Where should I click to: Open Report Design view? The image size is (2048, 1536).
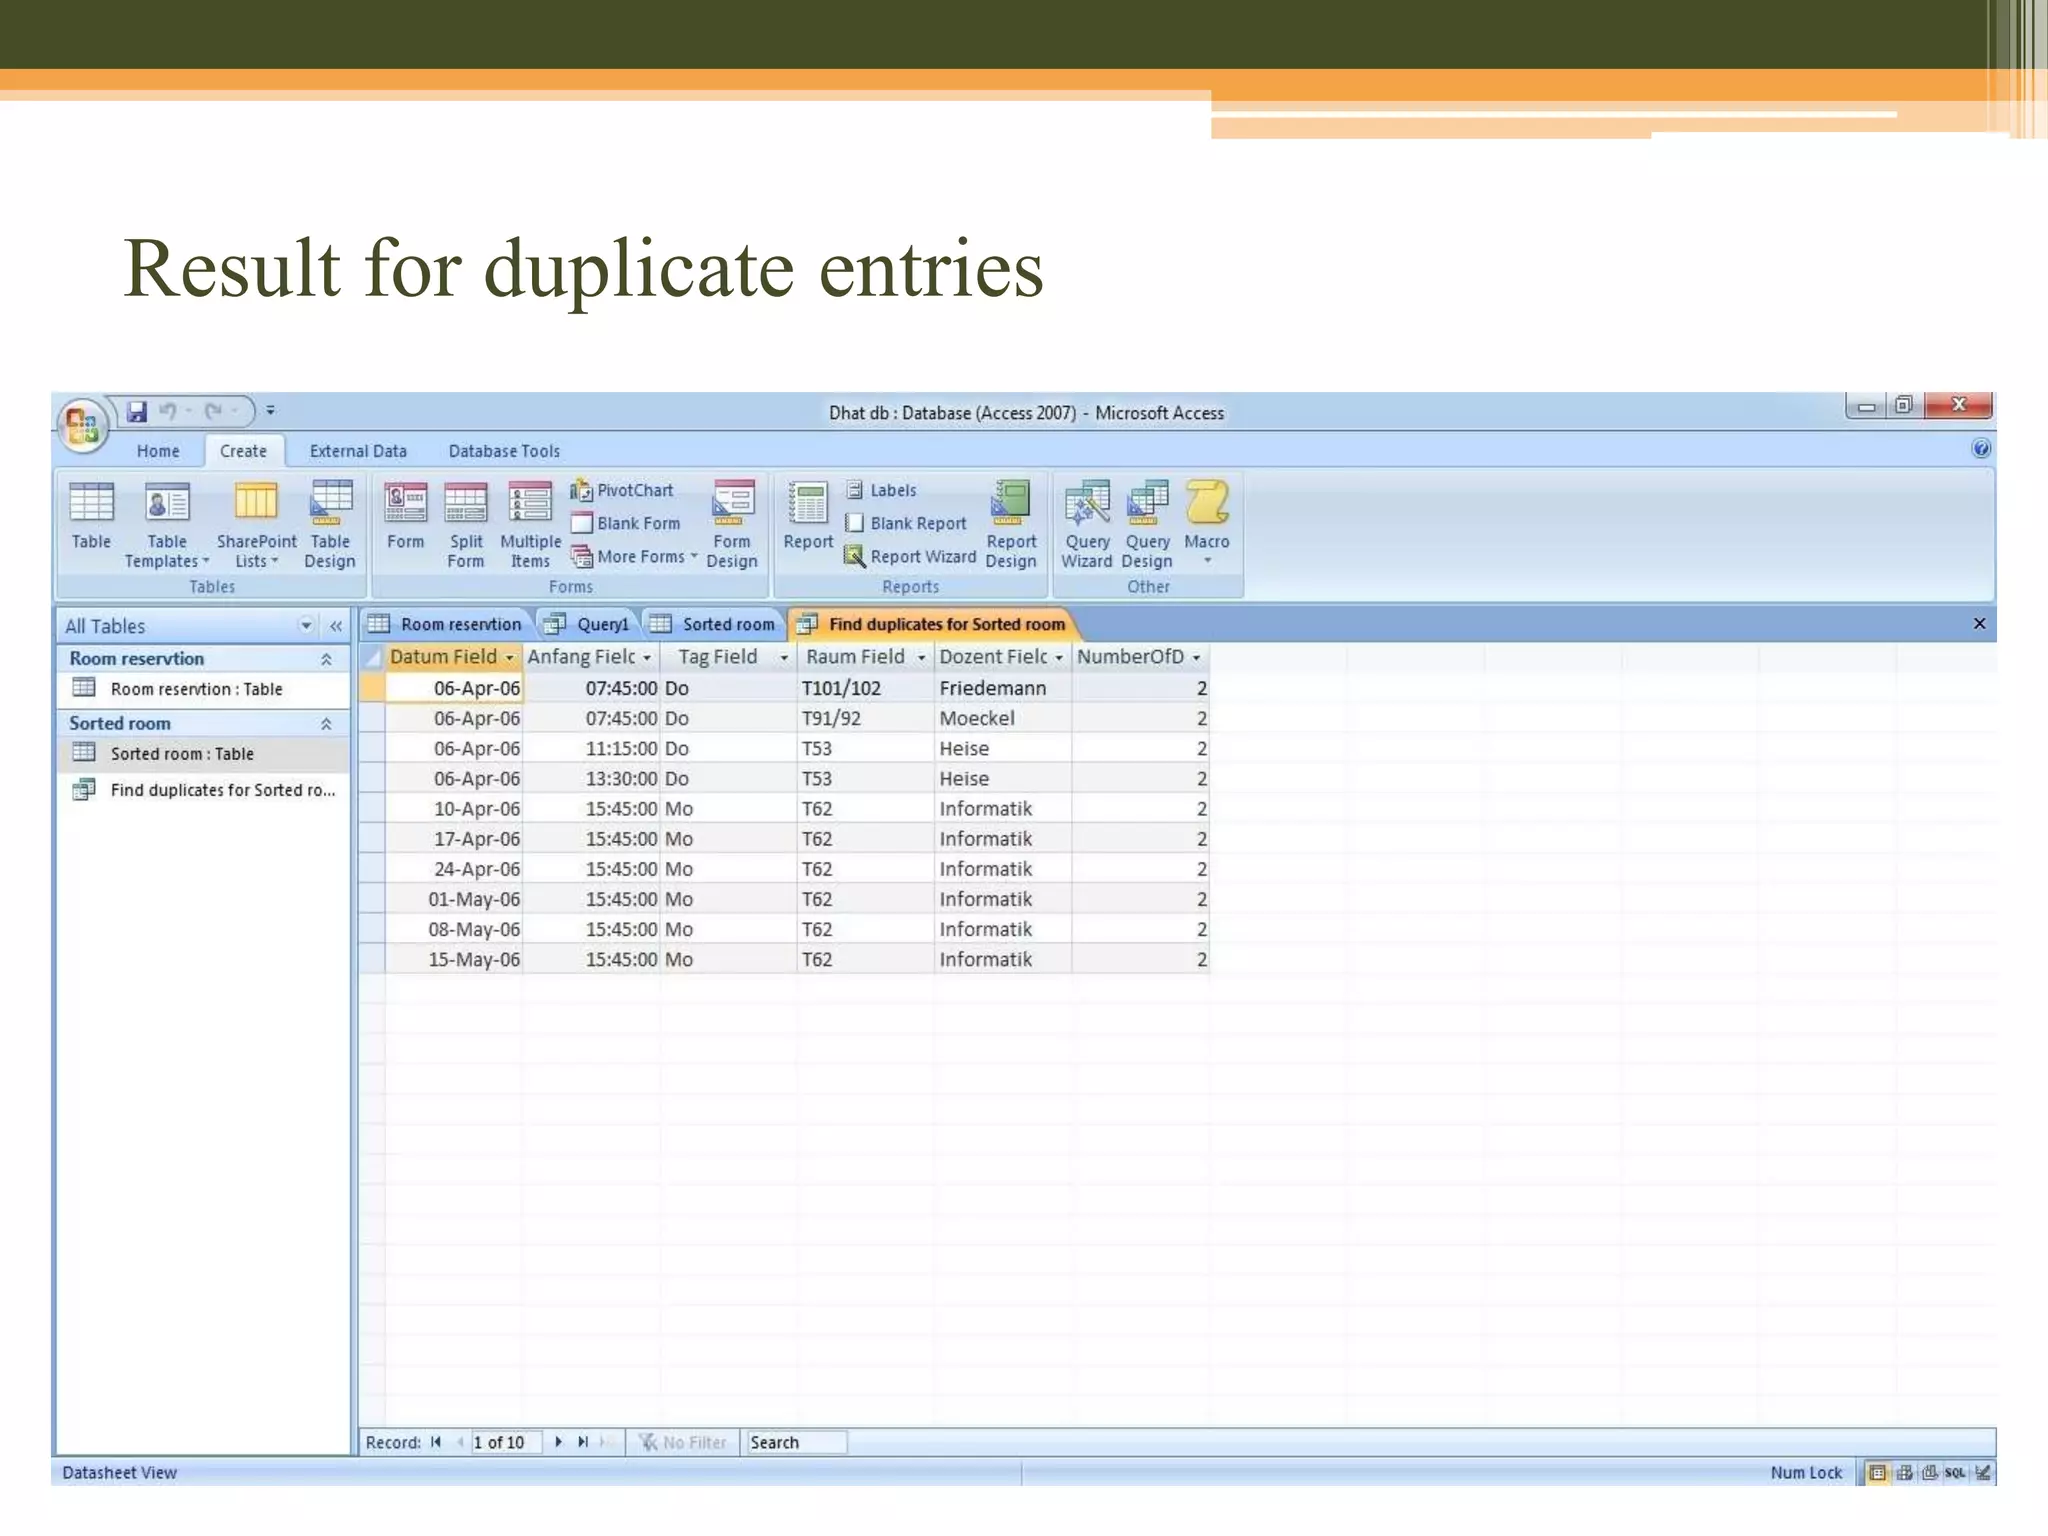coord(1011,525)
